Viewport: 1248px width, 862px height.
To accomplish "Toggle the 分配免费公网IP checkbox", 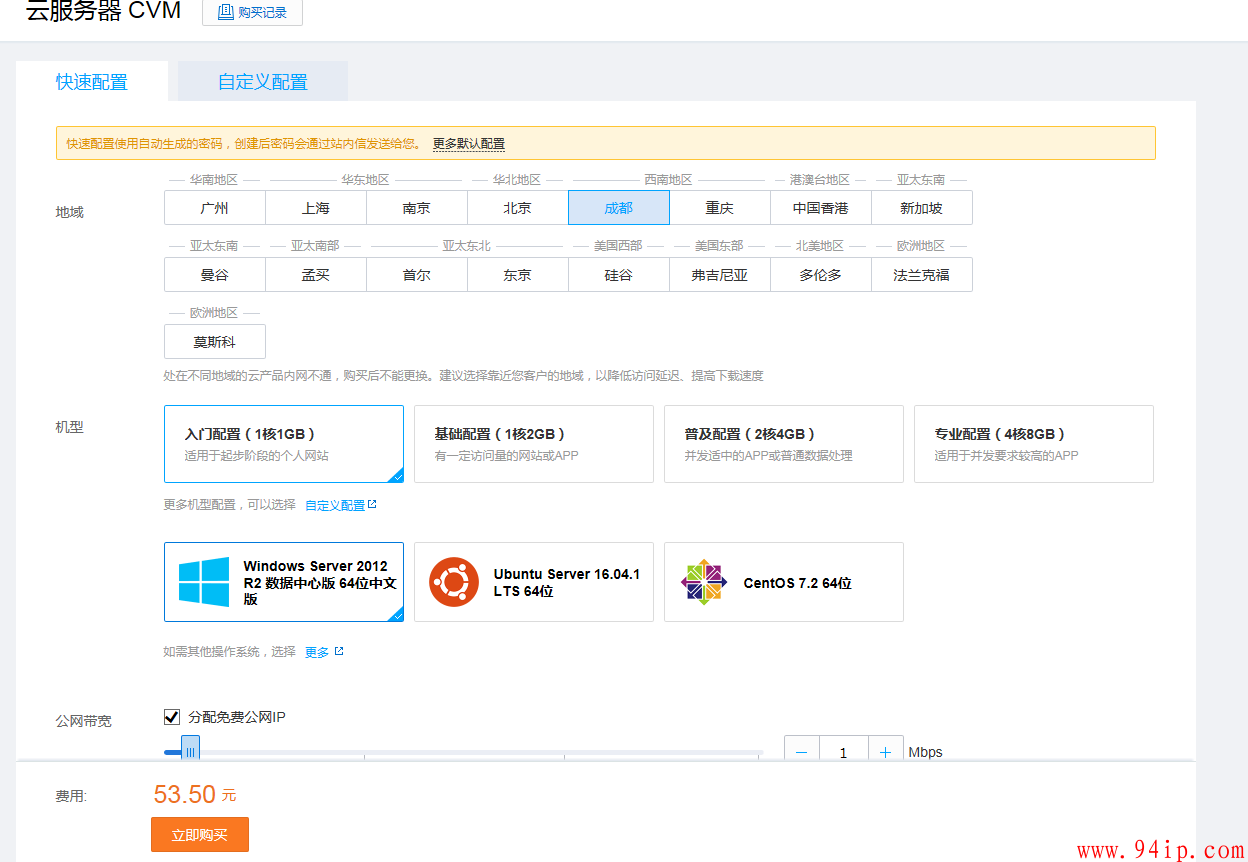I will coord(172,717).
